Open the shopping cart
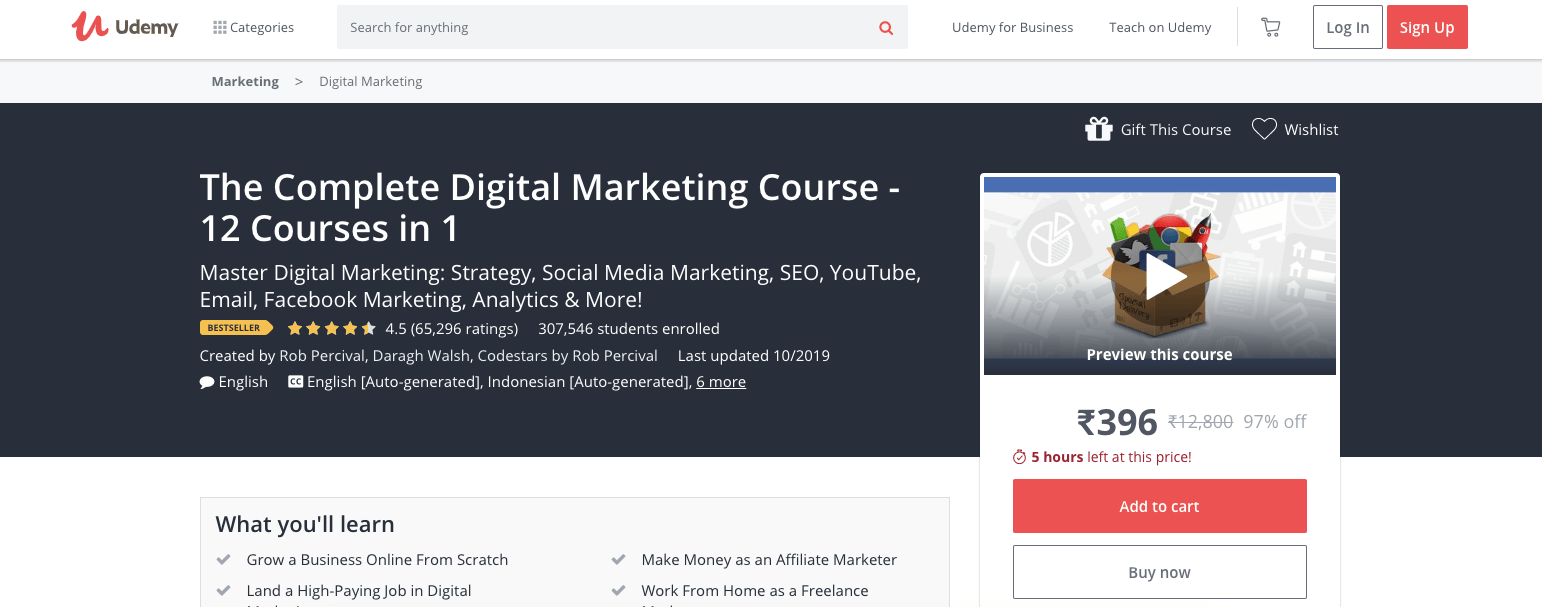1542x607 pixels. click(x=1270, y=26)
